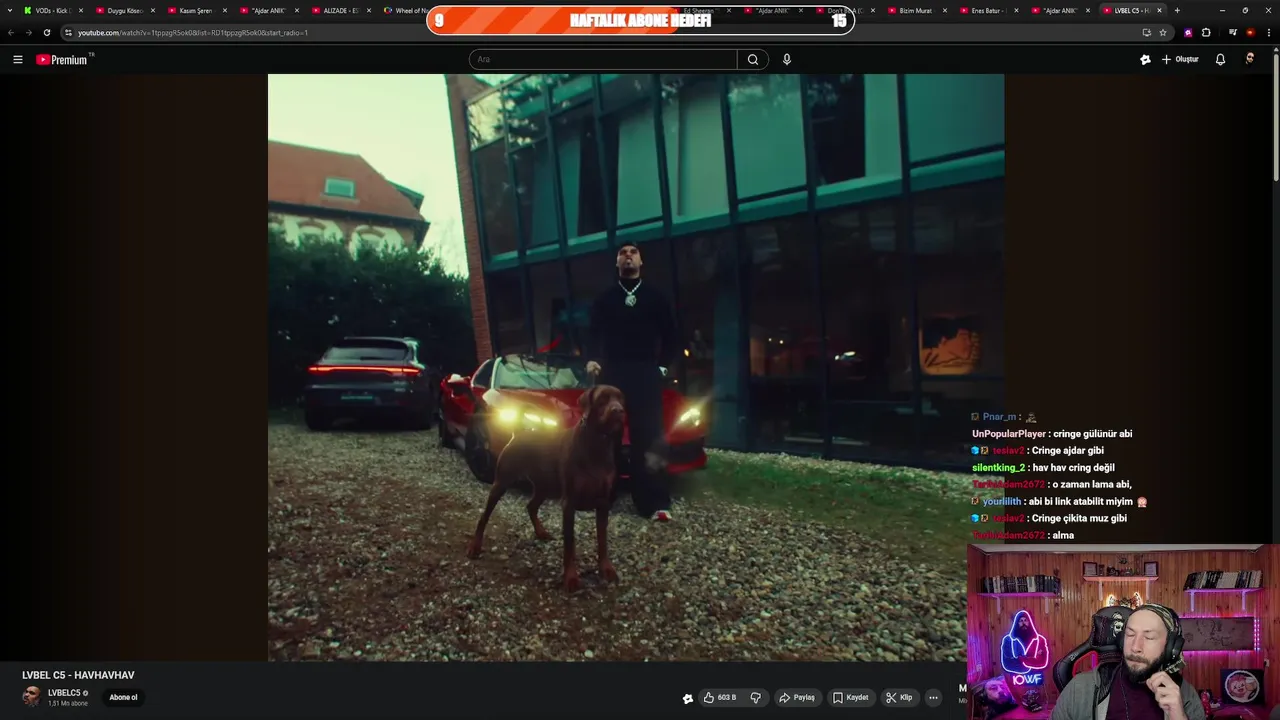Subscribe using the Abone ol button
Screen dimensions: 1280x720
pyautogui.click(x=123, y=697)
